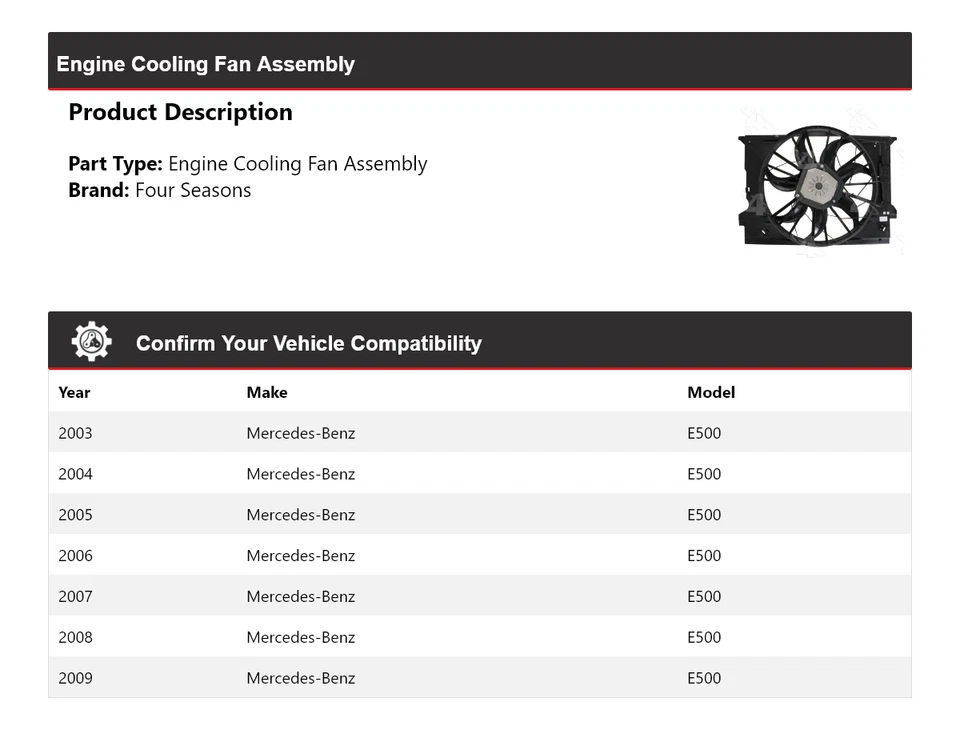Click the 2005 year cell
Image resolution: width=960 pixels, height=730 pixels.
75,515
